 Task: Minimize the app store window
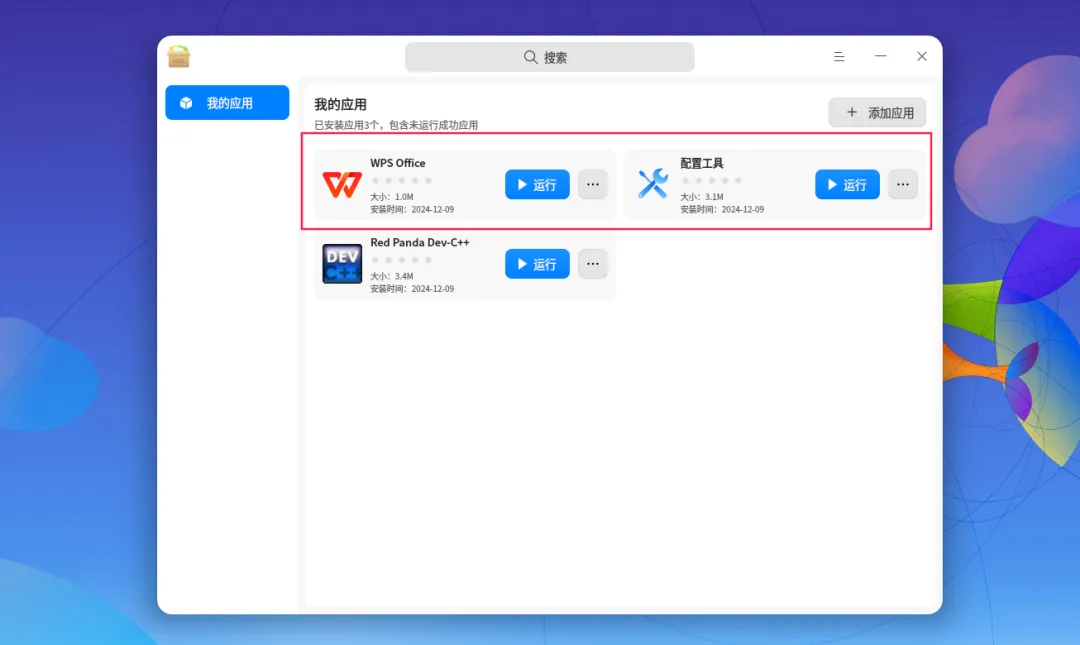coord(880,57)
